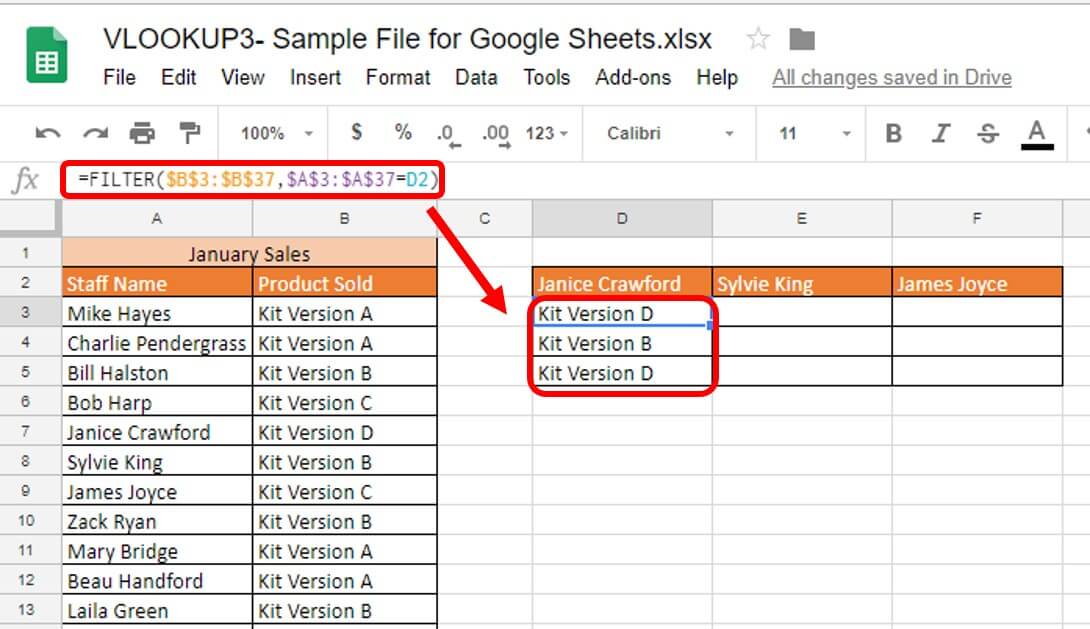The image size is (1090, 629).
Task: Open the Calibri font dropdown
Action: [x=670, y=133]
